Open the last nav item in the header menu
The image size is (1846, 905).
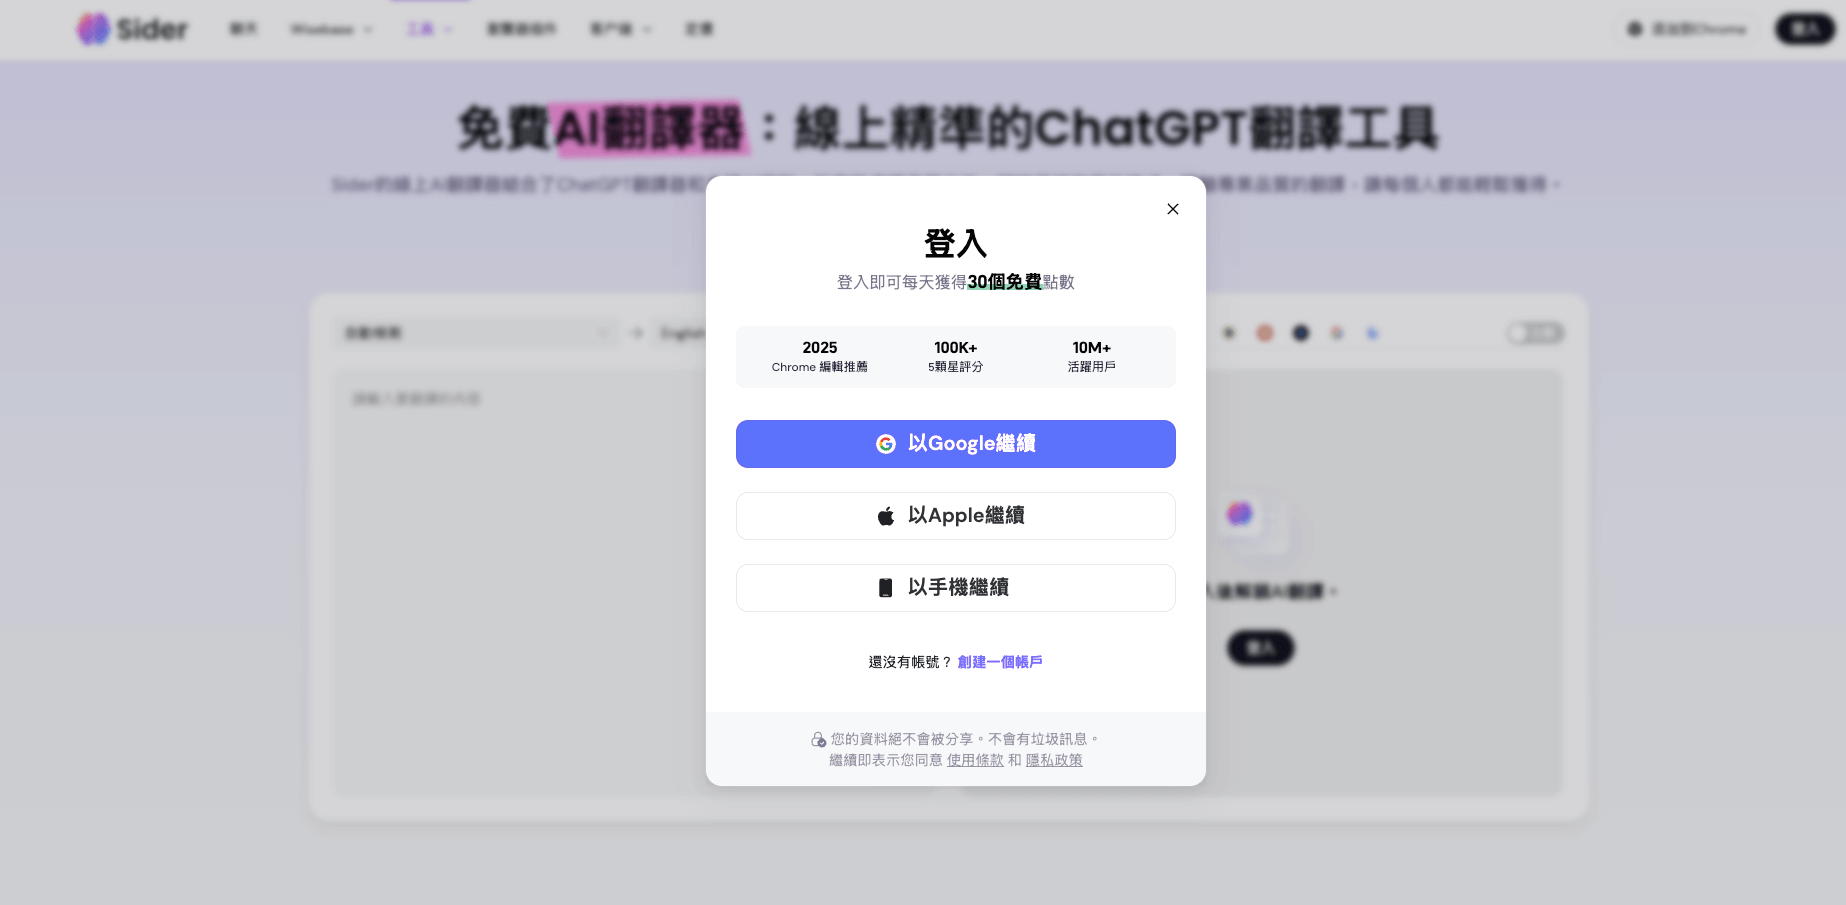click(699, 29)
